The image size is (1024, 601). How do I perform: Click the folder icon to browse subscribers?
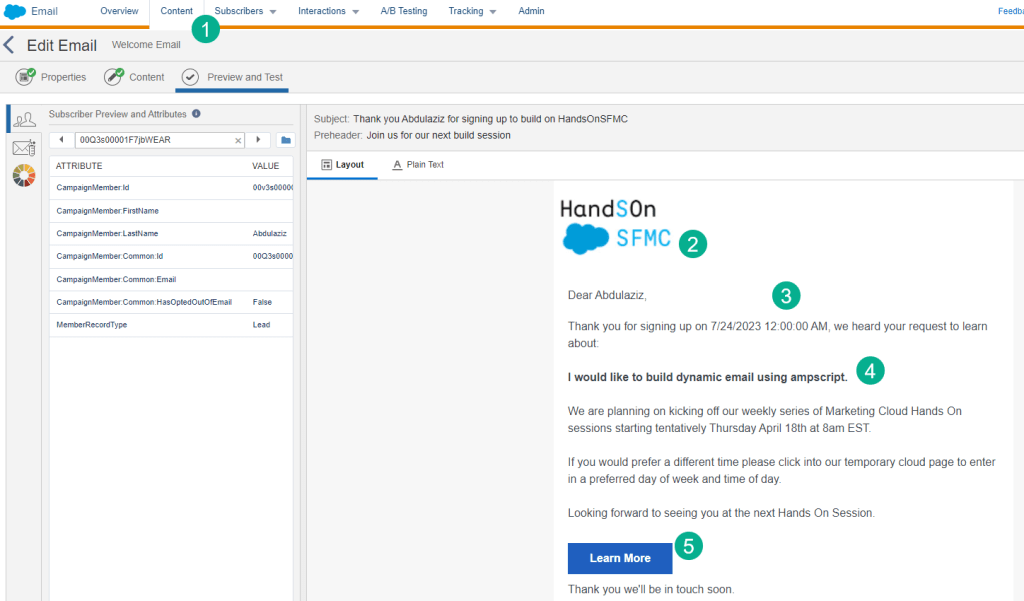285,140
